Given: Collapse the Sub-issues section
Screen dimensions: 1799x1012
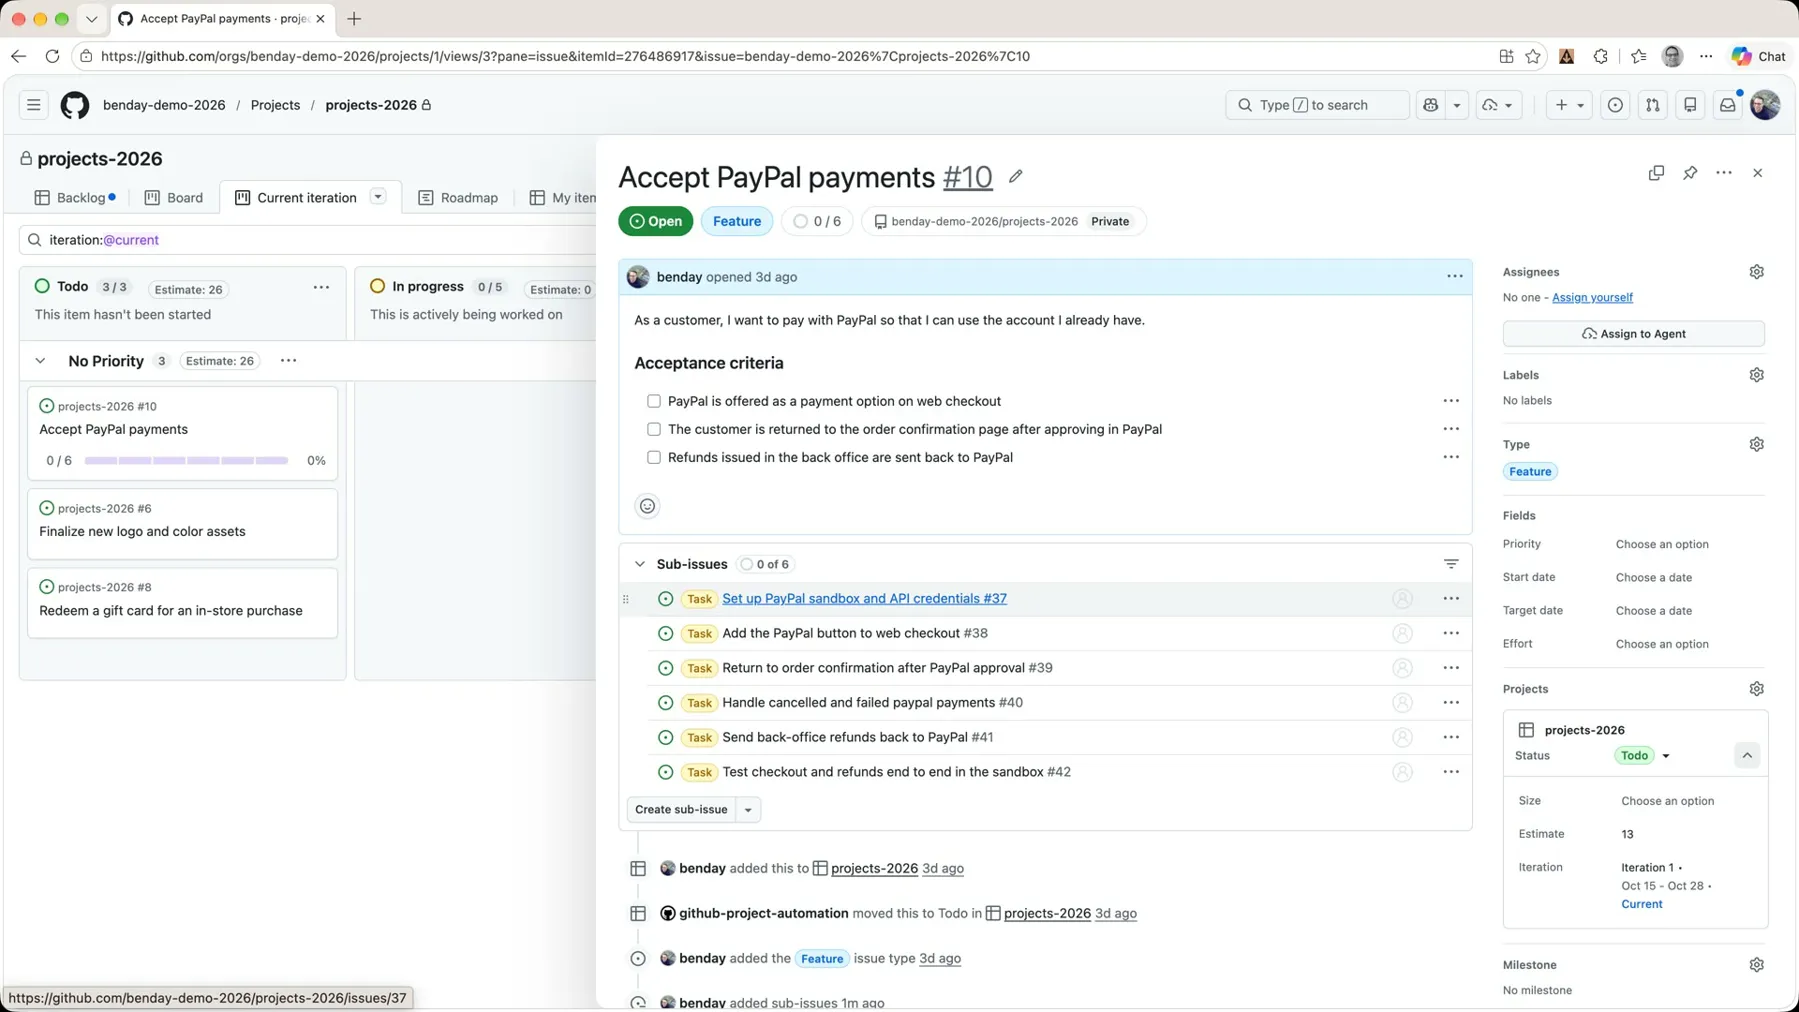Looking at the screenshot, I should coord(640,564).
